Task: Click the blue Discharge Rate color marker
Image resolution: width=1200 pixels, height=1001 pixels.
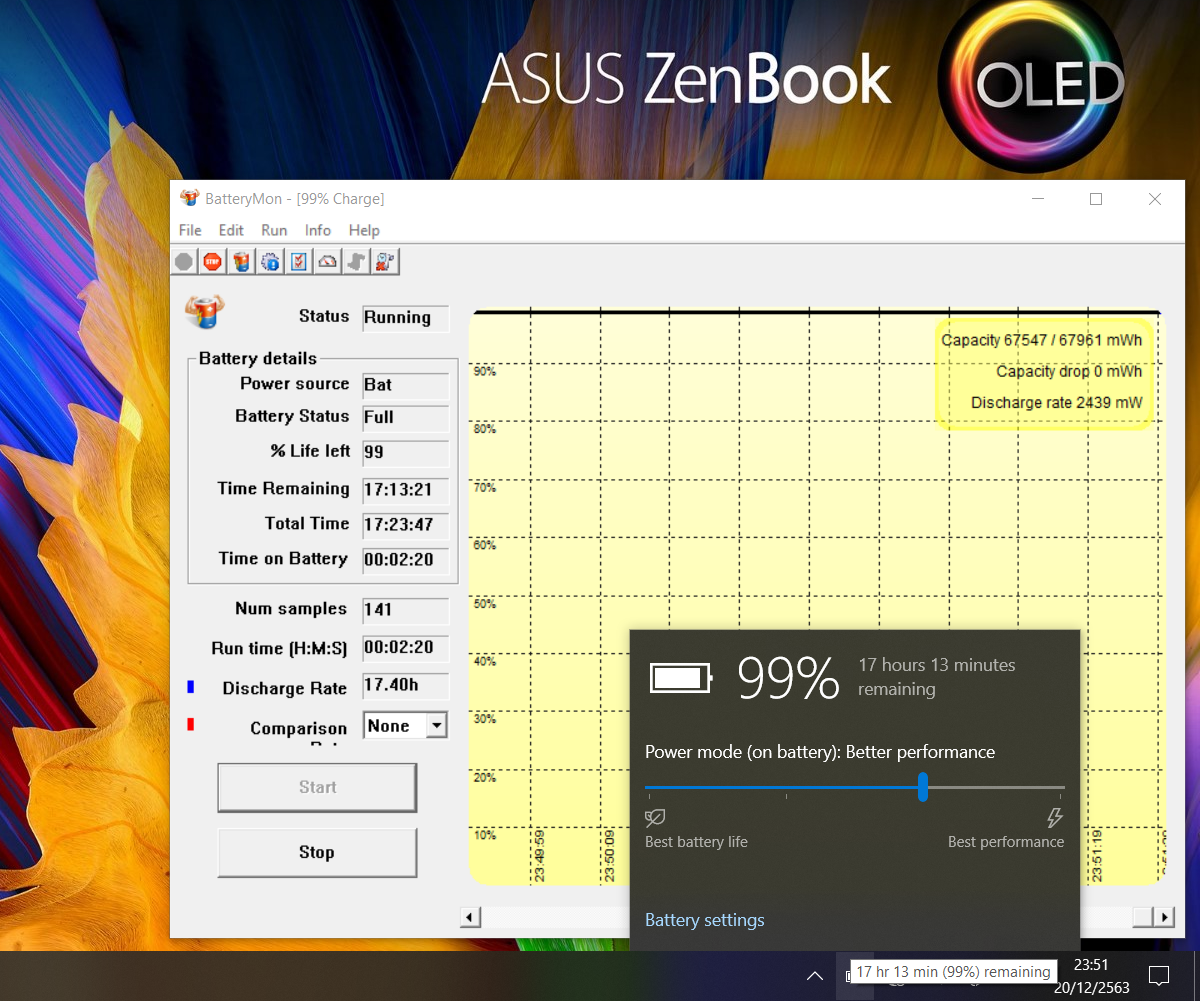Action: pos(190,687)
